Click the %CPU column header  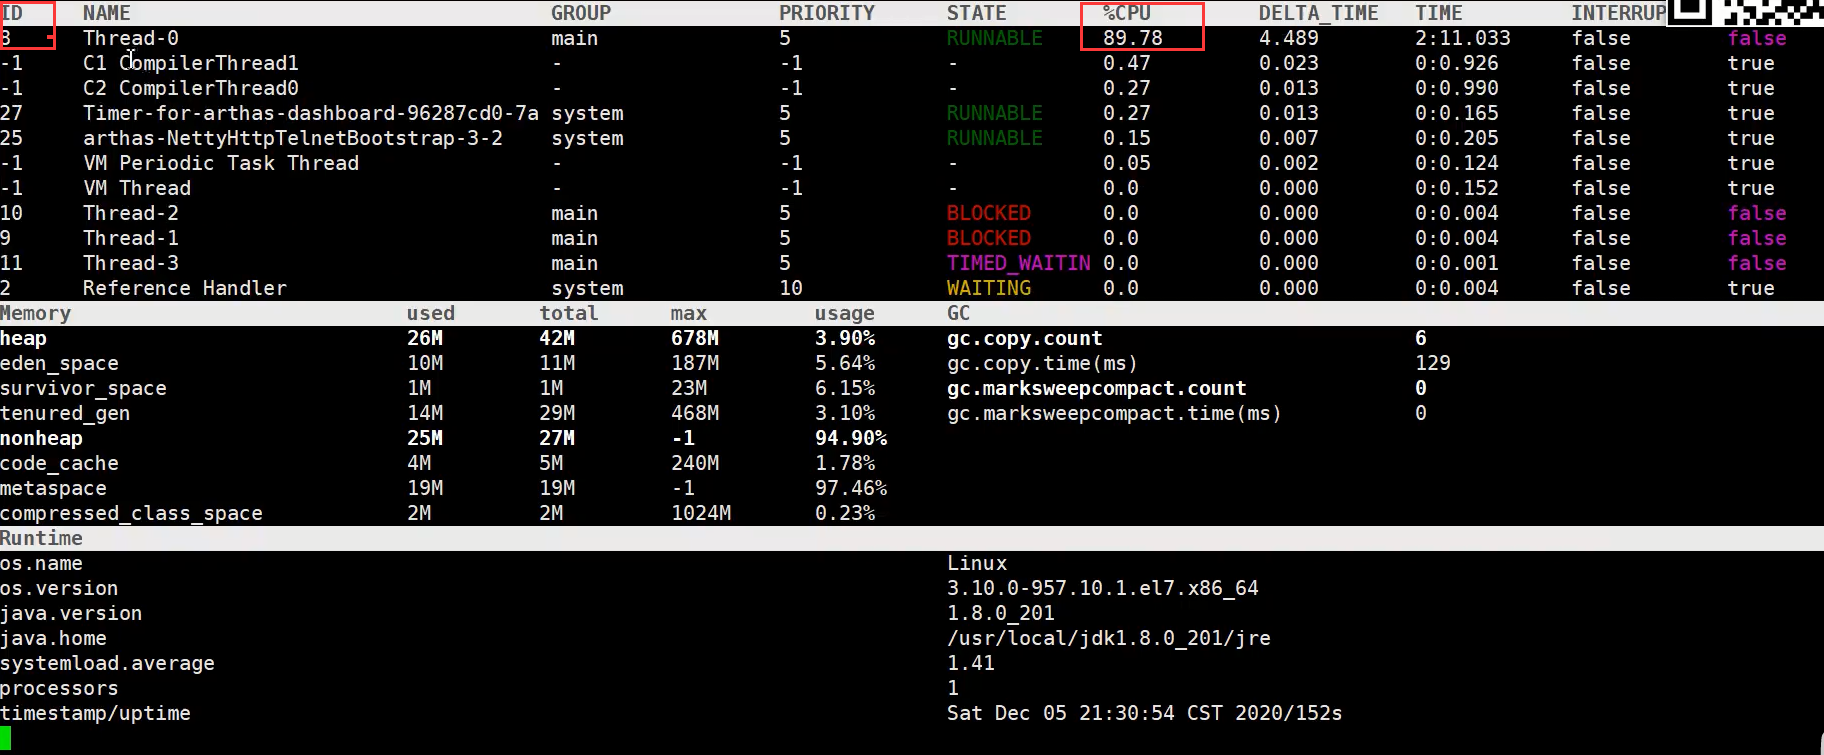(x=1127, y=13)
